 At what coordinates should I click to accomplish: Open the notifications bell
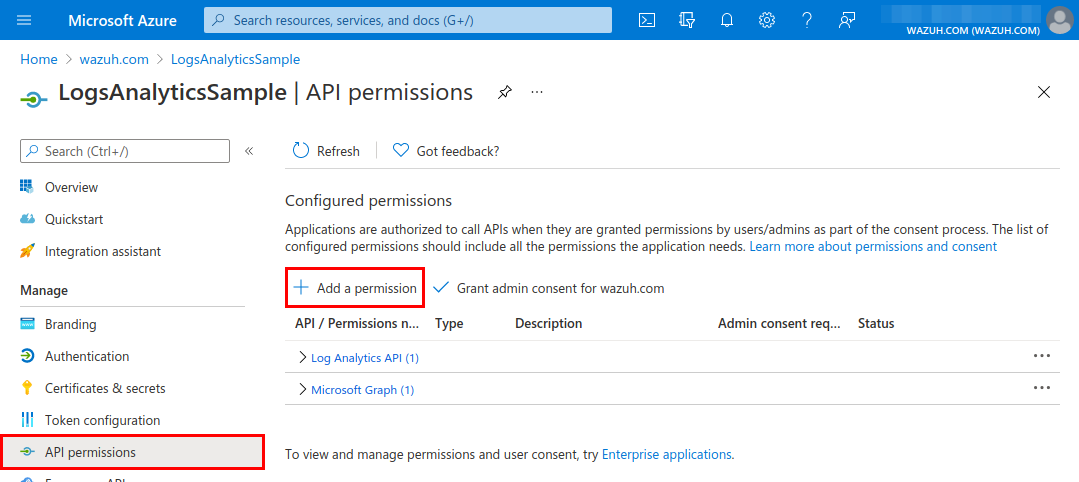pos(727,20)
